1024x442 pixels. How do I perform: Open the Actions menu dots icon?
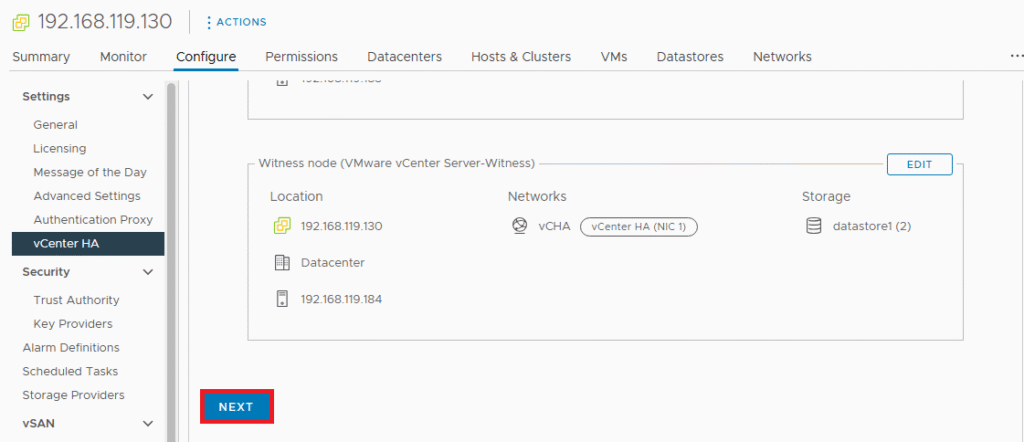pyautogui.click(x=209, y=22)
